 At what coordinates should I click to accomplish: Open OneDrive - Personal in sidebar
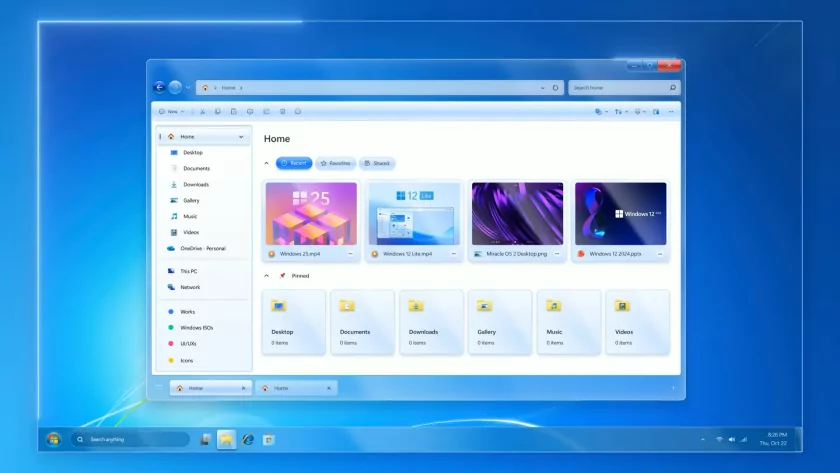coord(204,249)
